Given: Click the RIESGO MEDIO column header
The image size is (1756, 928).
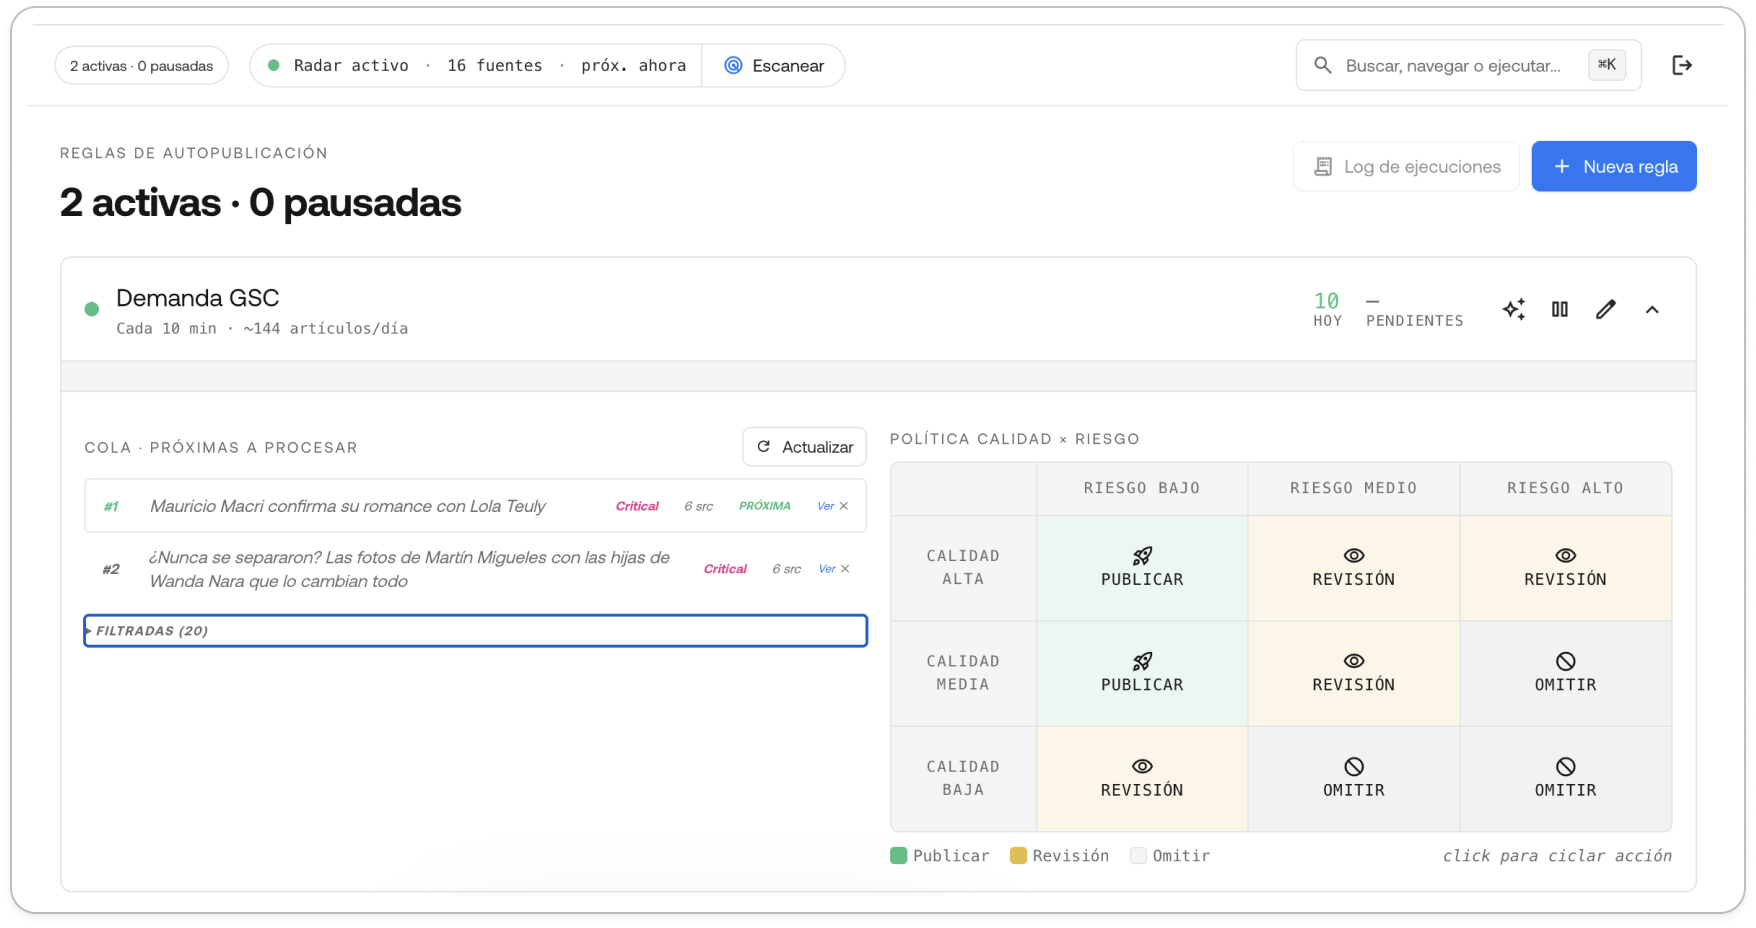Looking at the screenshot, I should [x=1354, y=488].
